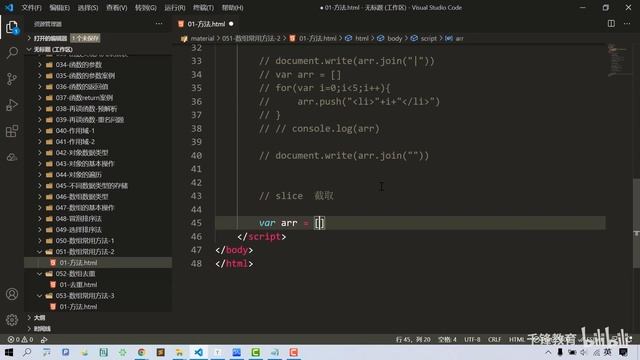This screenshot has height=360, width=640.
Task: Open the Run and Debug view
Action: point(12,105)
